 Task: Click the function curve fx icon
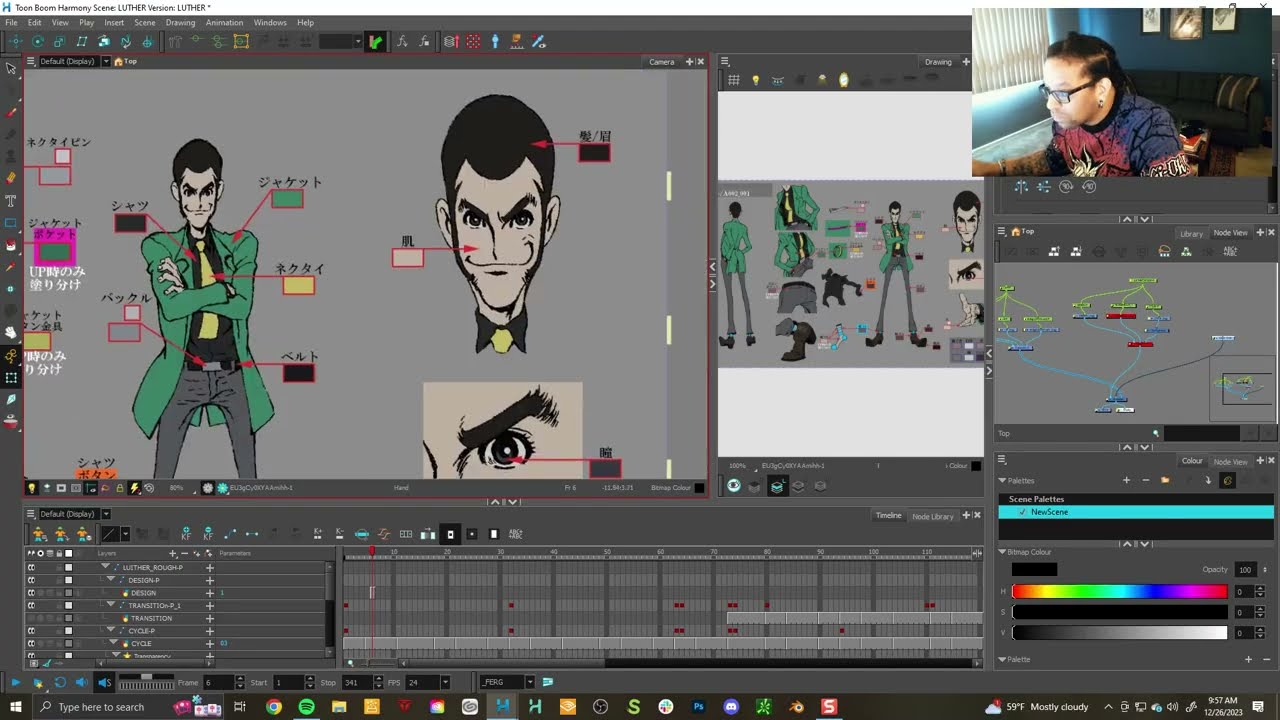tap(402, 42)
